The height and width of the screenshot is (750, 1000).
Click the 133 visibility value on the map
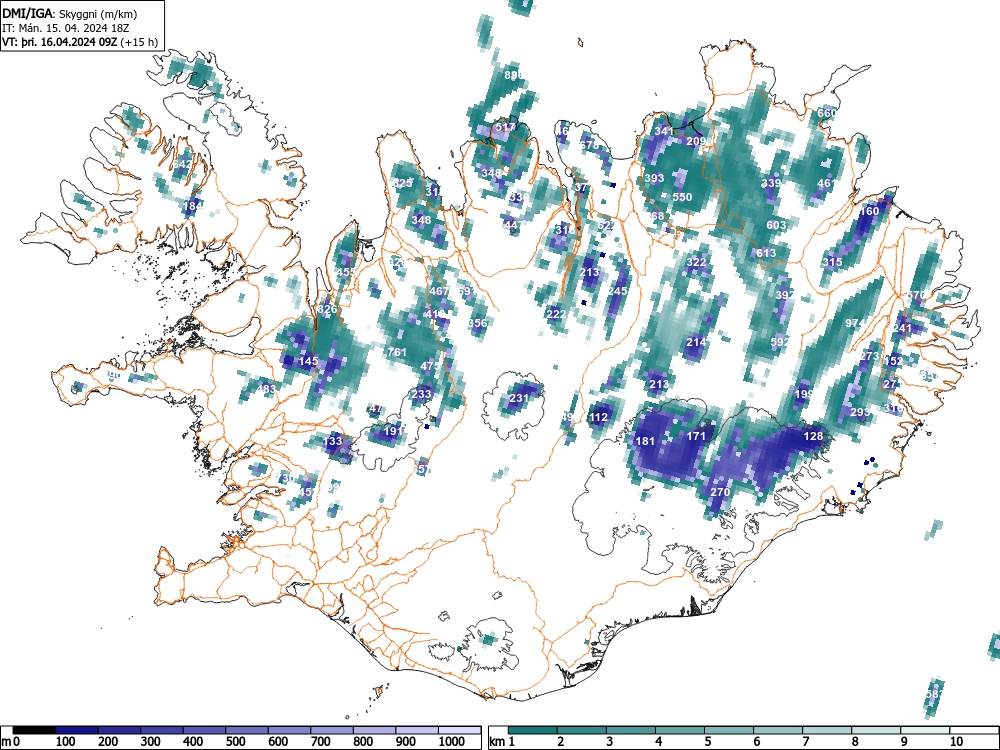click(333, 441)
